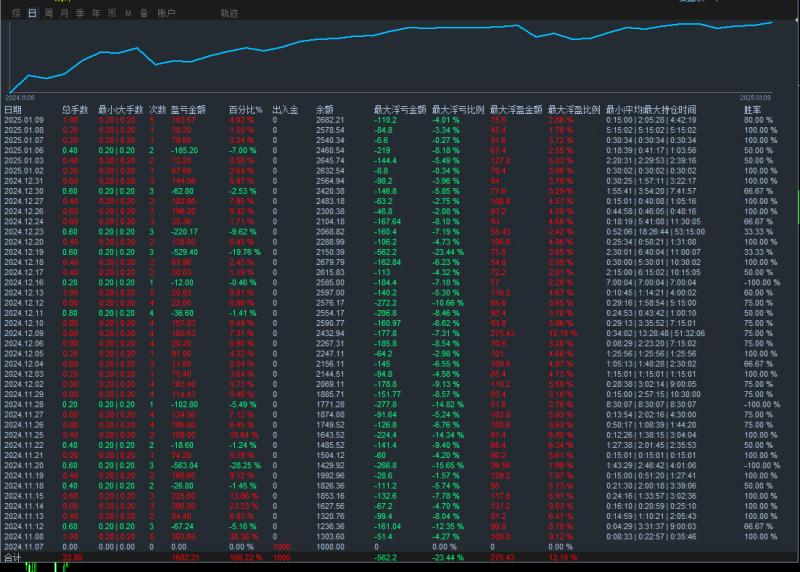
Task: Switch to the 币 currency tab
Action: tap(112, 14)
